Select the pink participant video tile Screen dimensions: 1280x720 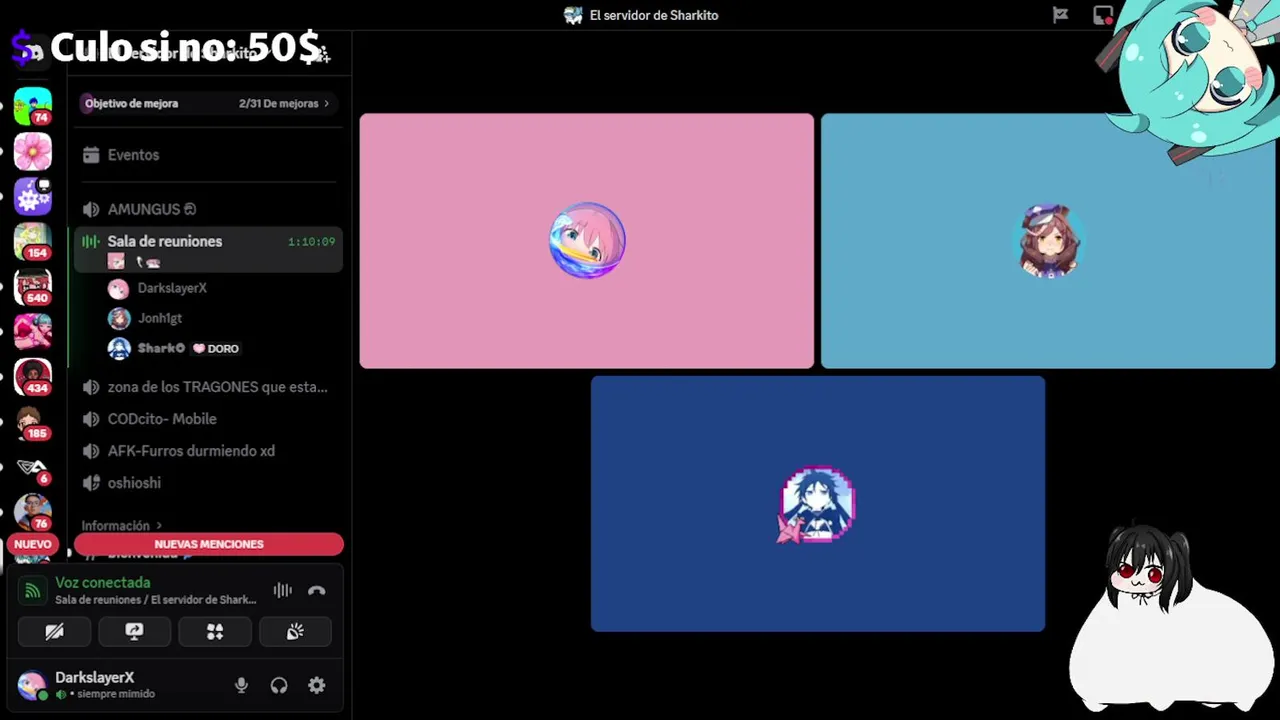(x=587, y=241)
